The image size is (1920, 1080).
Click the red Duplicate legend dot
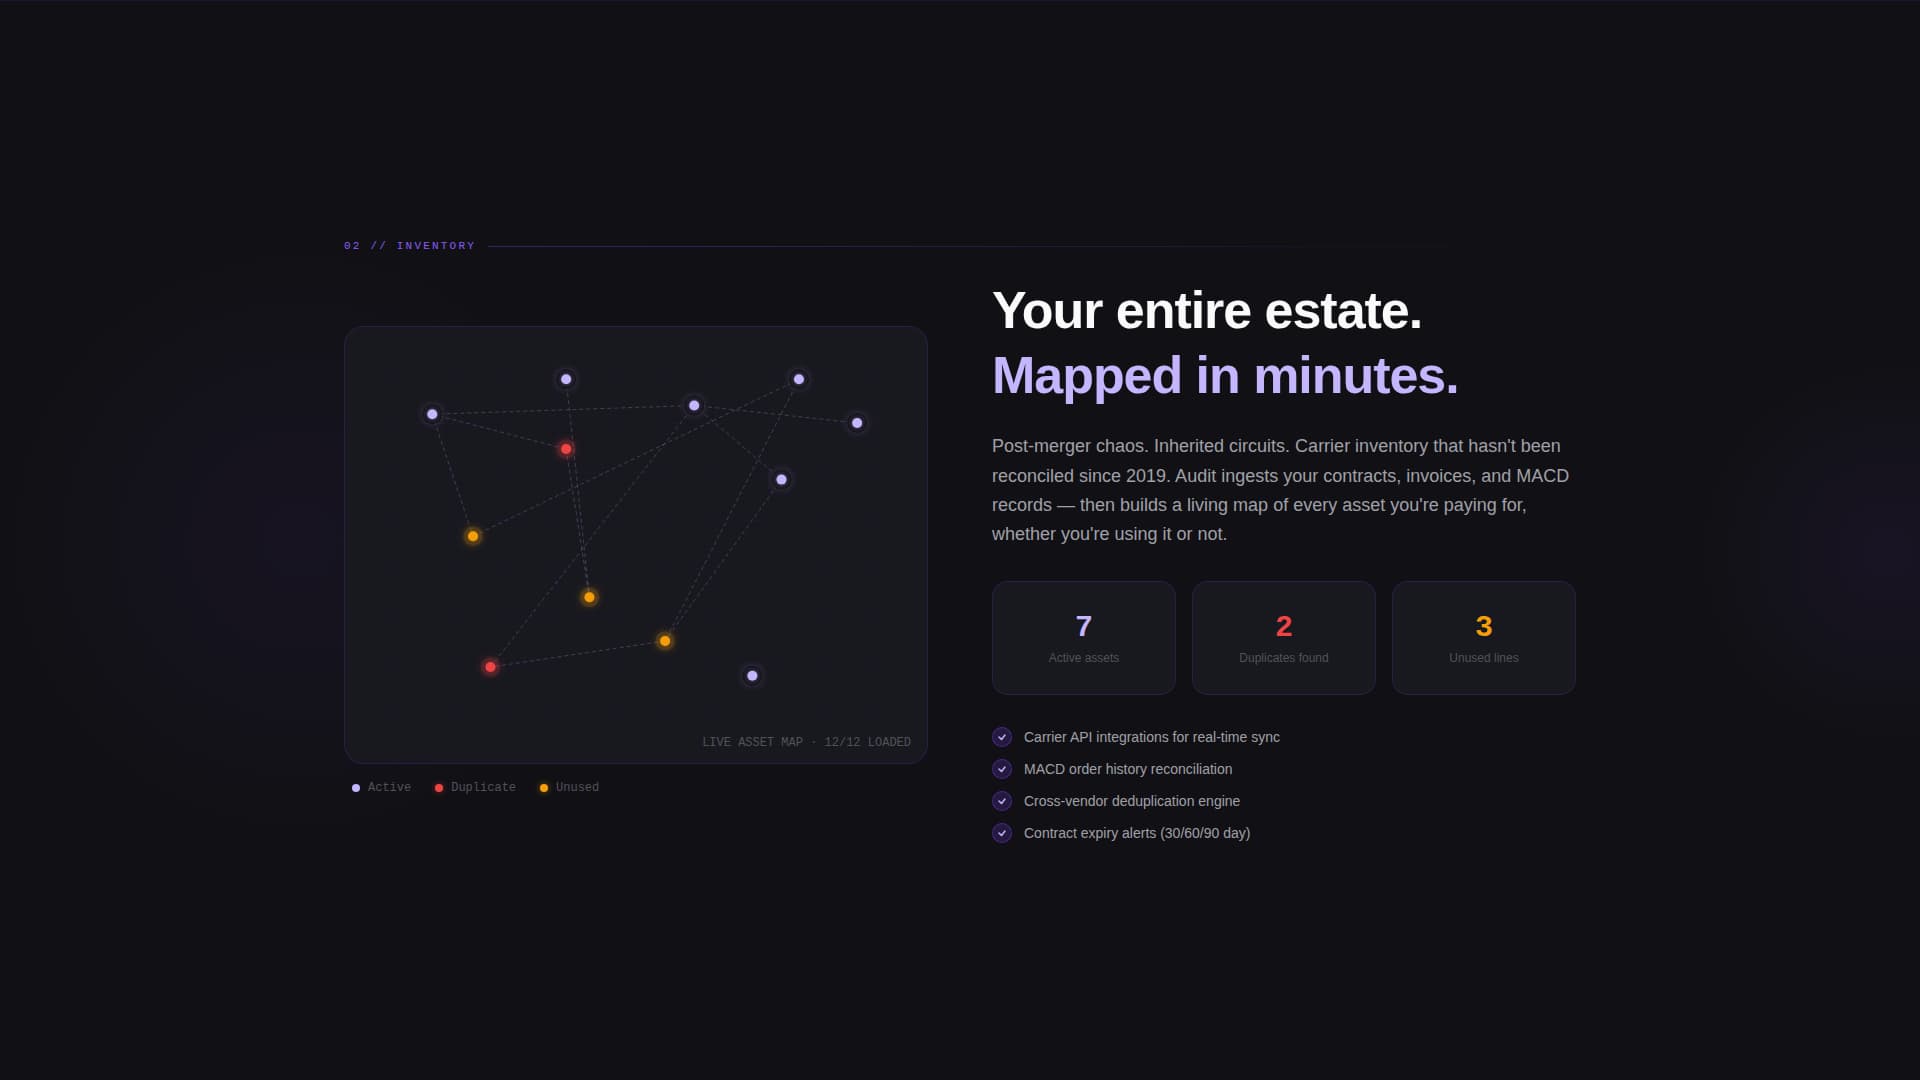[x=439, y=788]
